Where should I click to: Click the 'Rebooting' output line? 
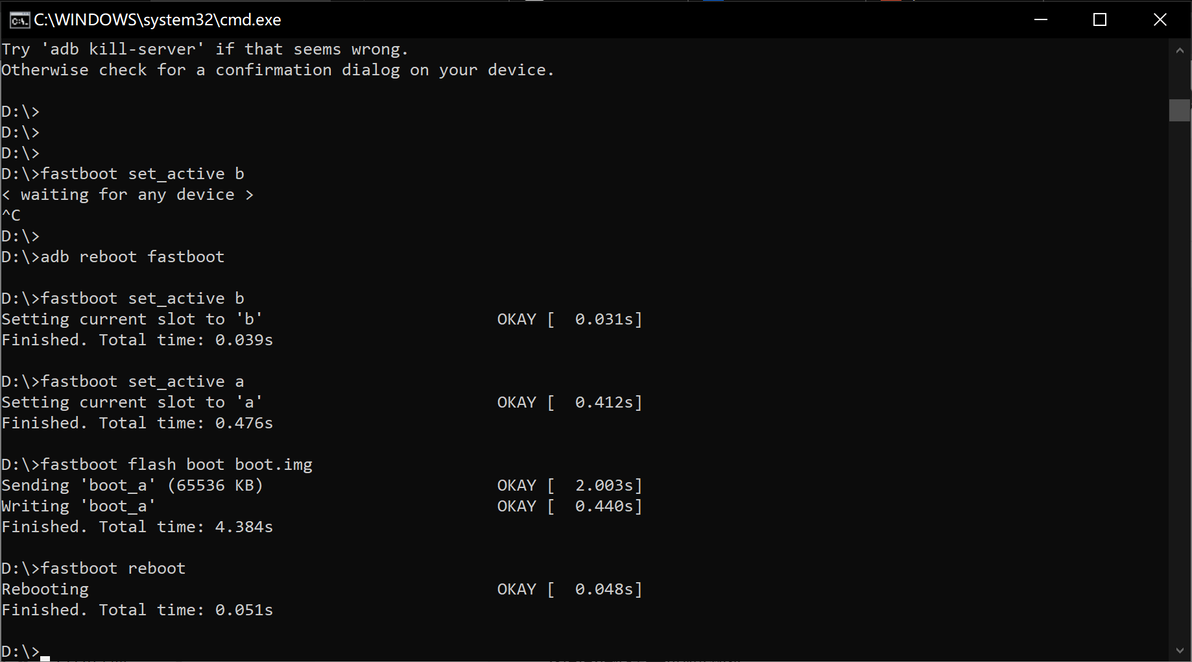pos(45,589)
